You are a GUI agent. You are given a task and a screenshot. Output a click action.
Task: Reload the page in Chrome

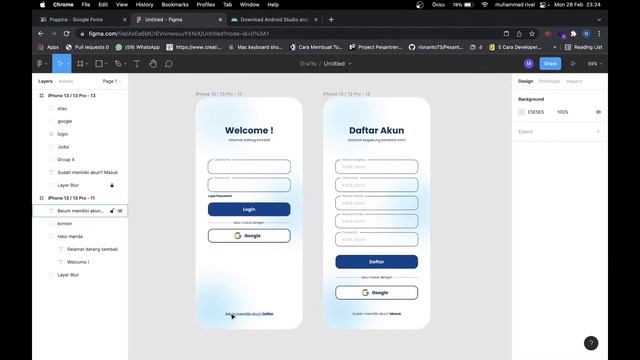(x=67, y=33)
